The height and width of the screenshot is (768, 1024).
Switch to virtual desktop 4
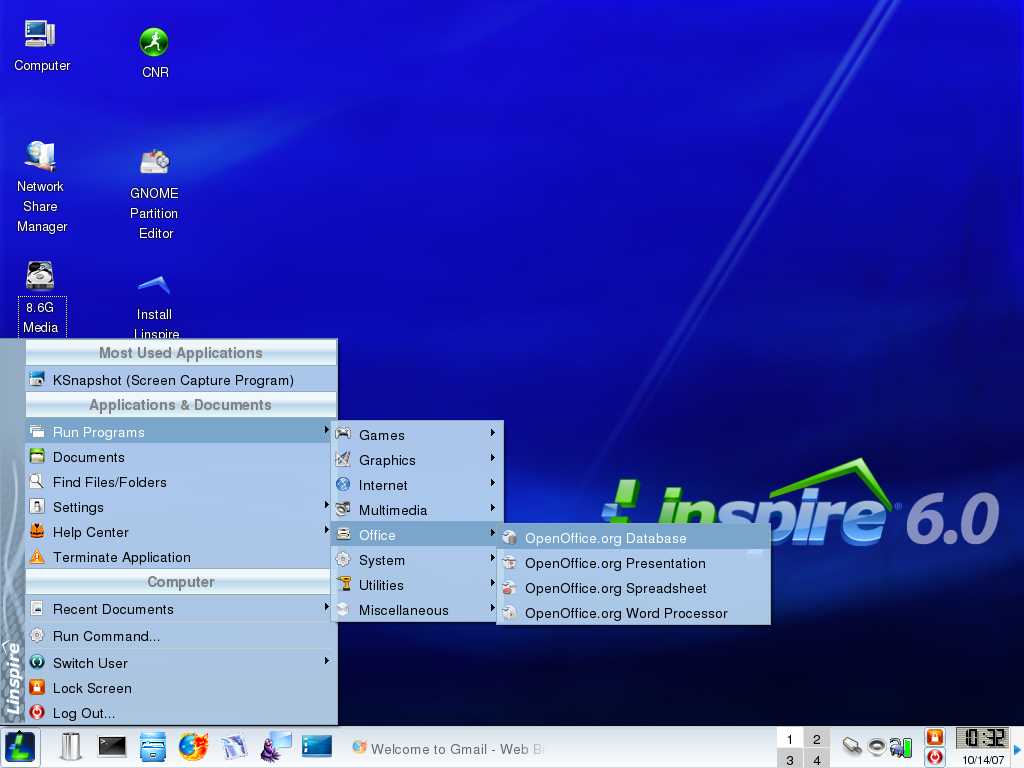tap(816, 760)
